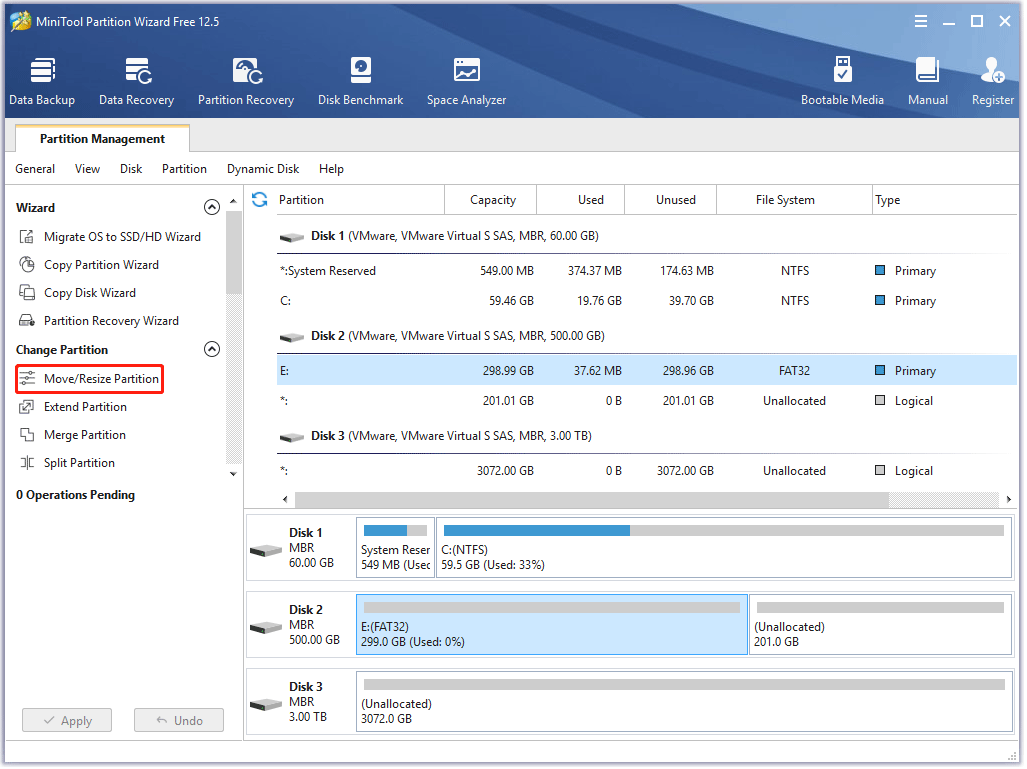Viewport: 1027px width, 769px height.
Task: Select 3072.0 GB Unallocated block
Action: (686, 703)
